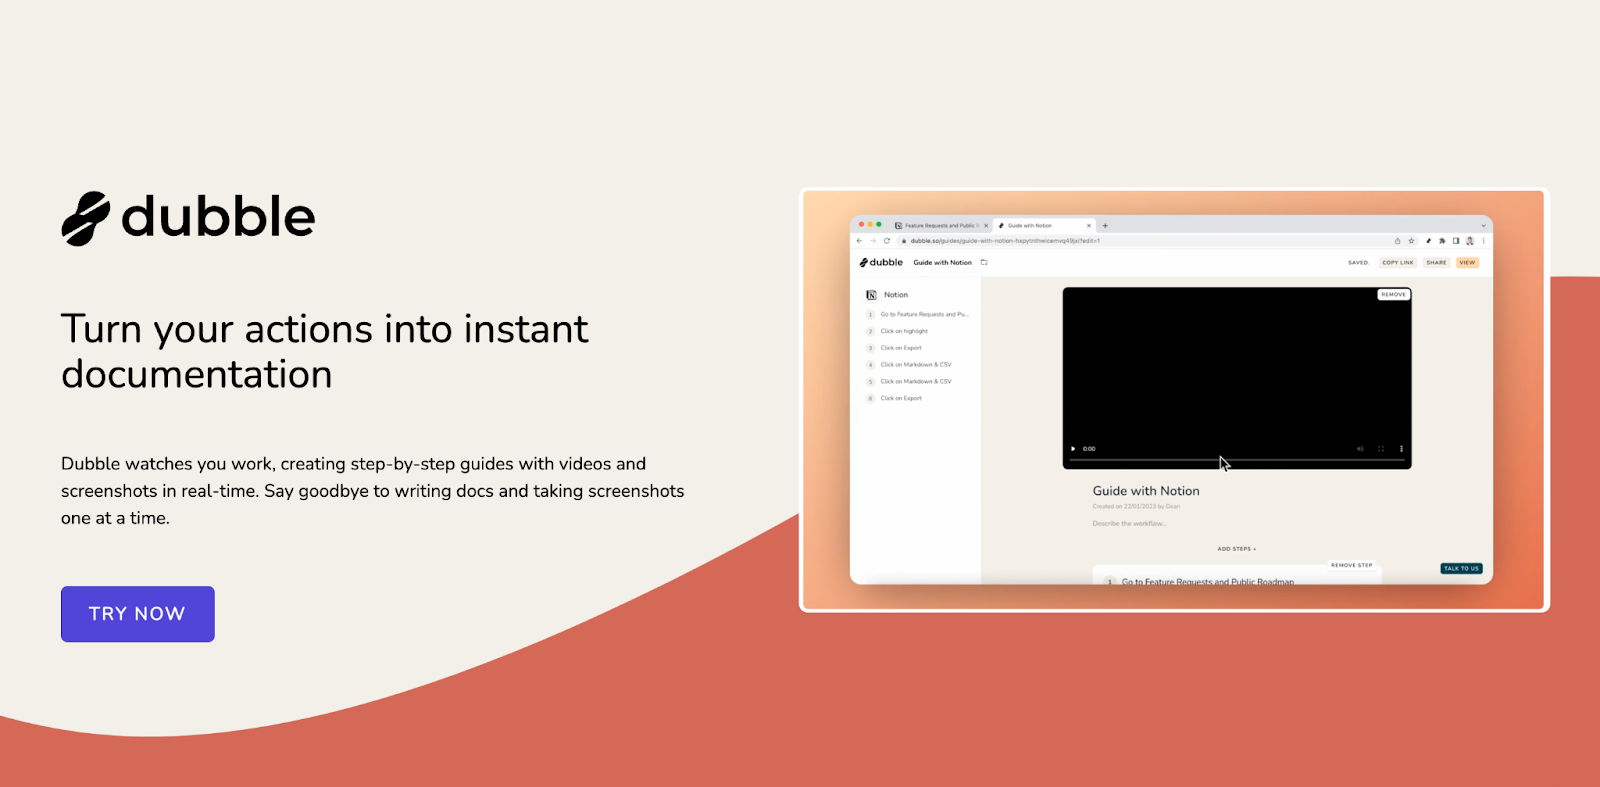
Task: Open the TALK TO US chat button
Action: [1461, 568]
